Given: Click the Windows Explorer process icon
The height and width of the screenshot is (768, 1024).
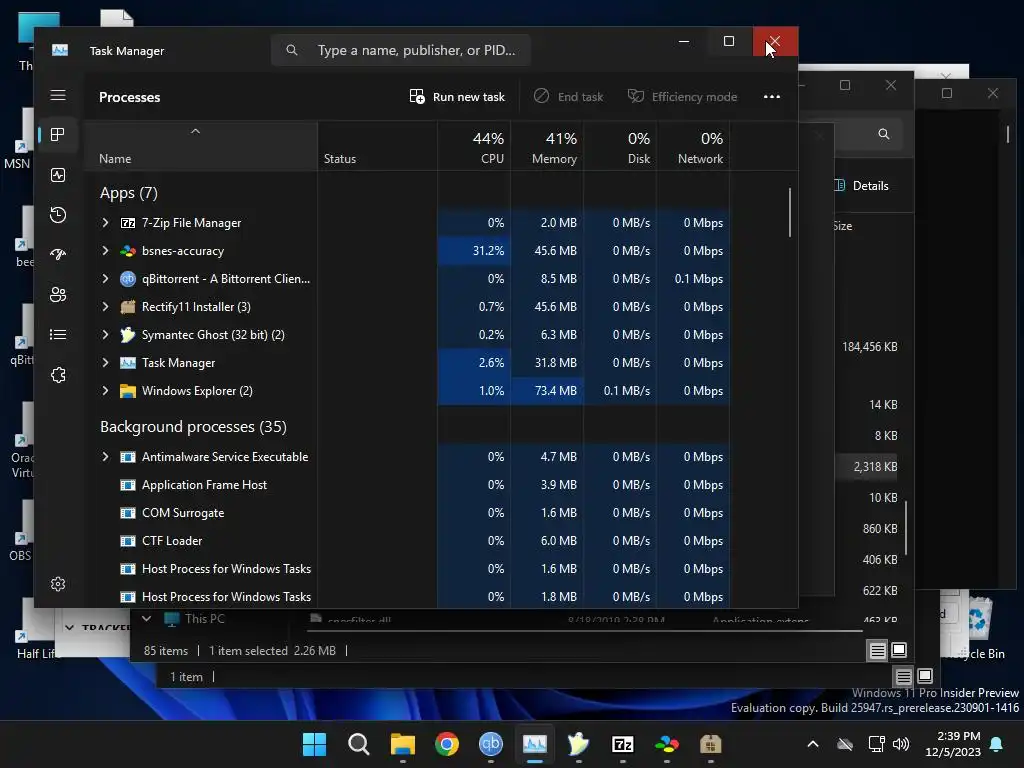Looking at the screenshot, I should click(x=128, y=391).
